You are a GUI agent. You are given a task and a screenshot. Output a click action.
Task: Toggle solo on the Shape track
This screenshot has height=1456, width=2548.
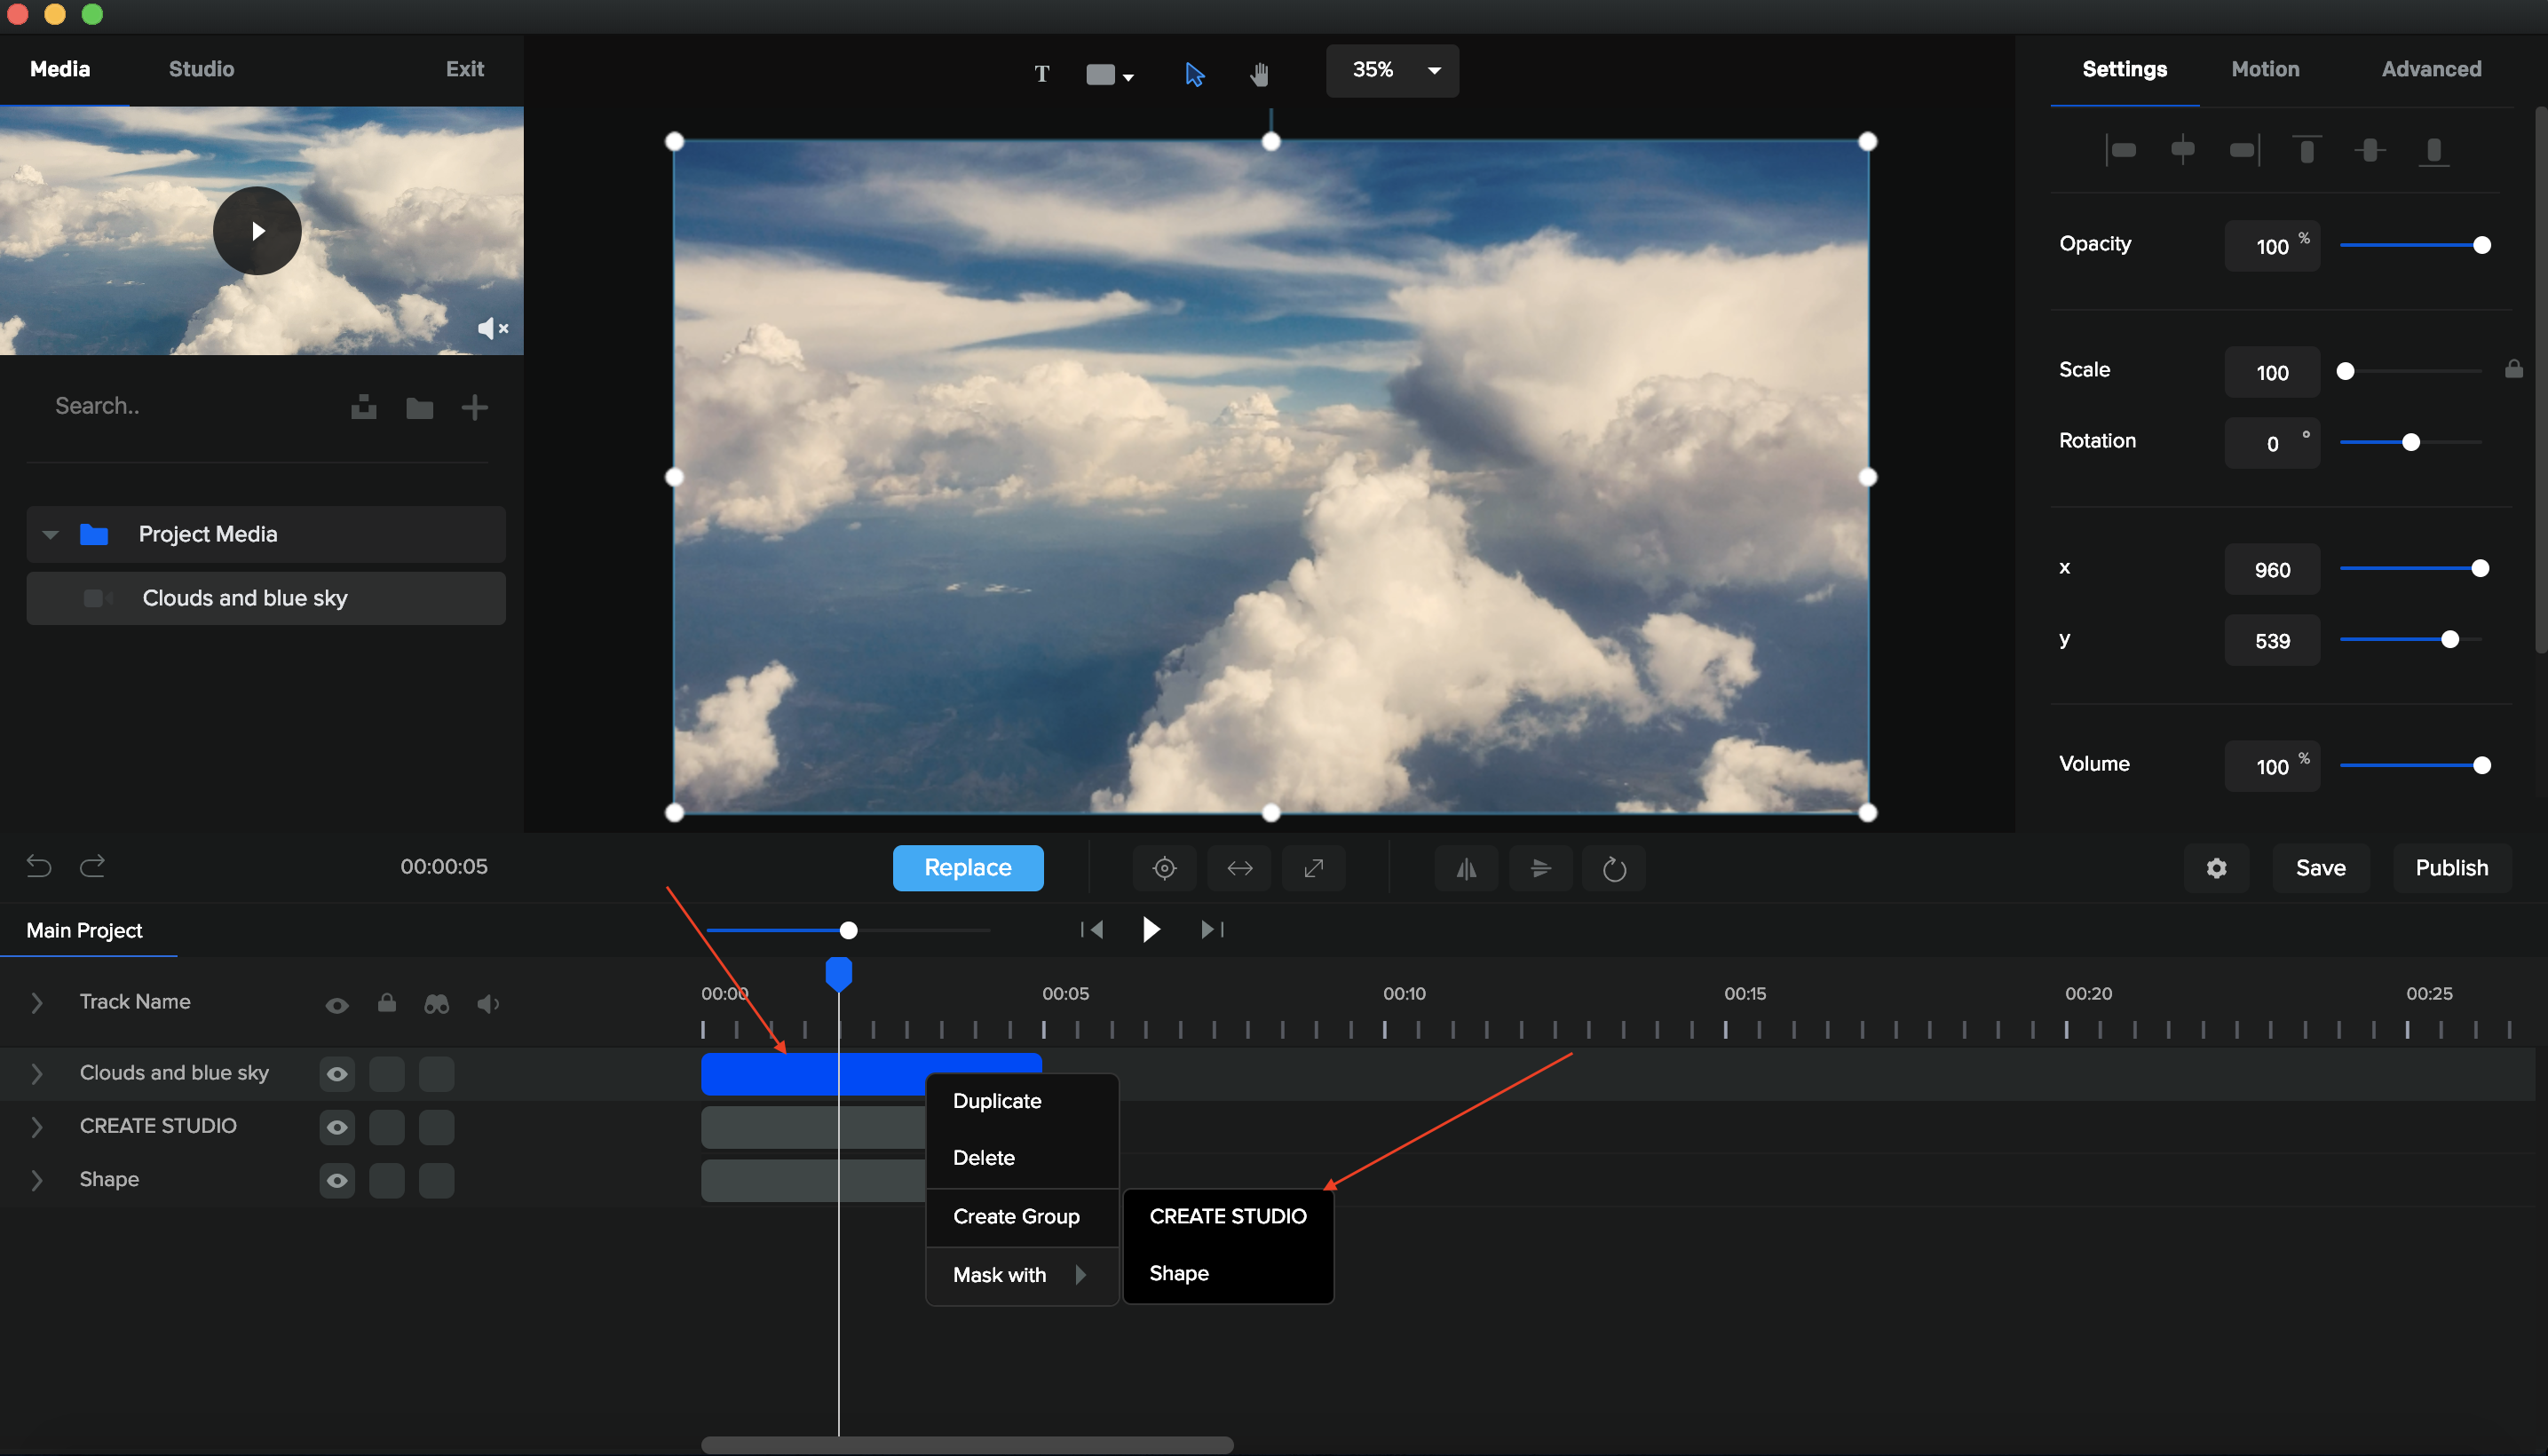click(x=437, y=1181)
